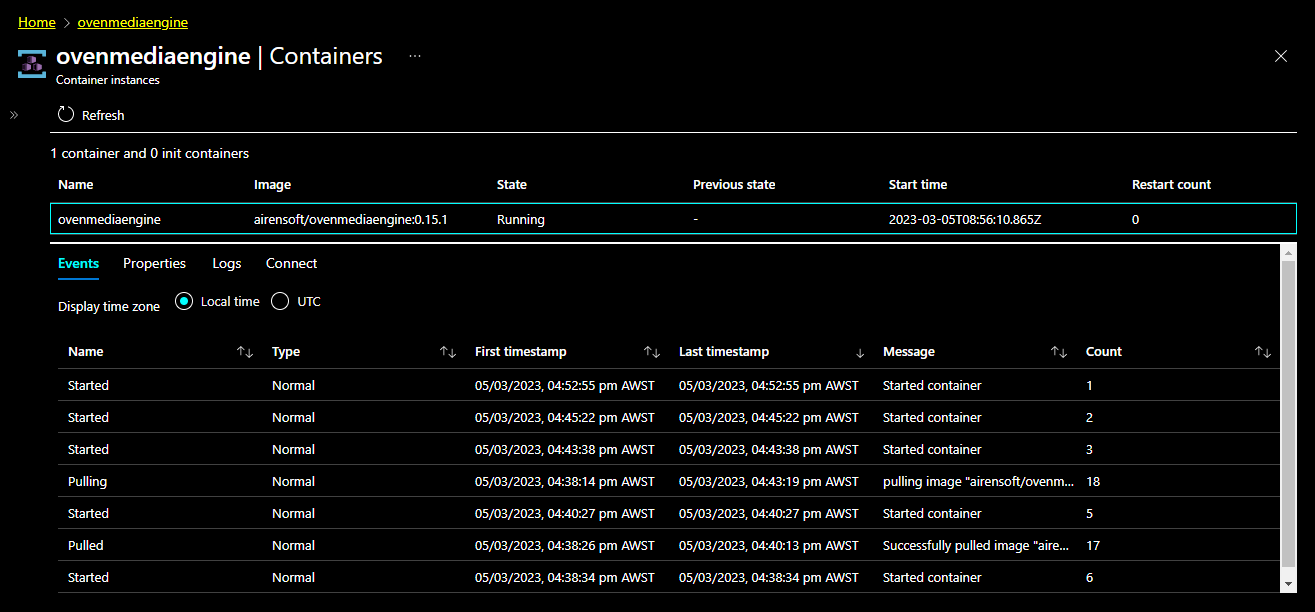The width and height of the screenshot is (1315, 612).
Task: Select the ovenmediaengine container row
Action: pos(400,219)
